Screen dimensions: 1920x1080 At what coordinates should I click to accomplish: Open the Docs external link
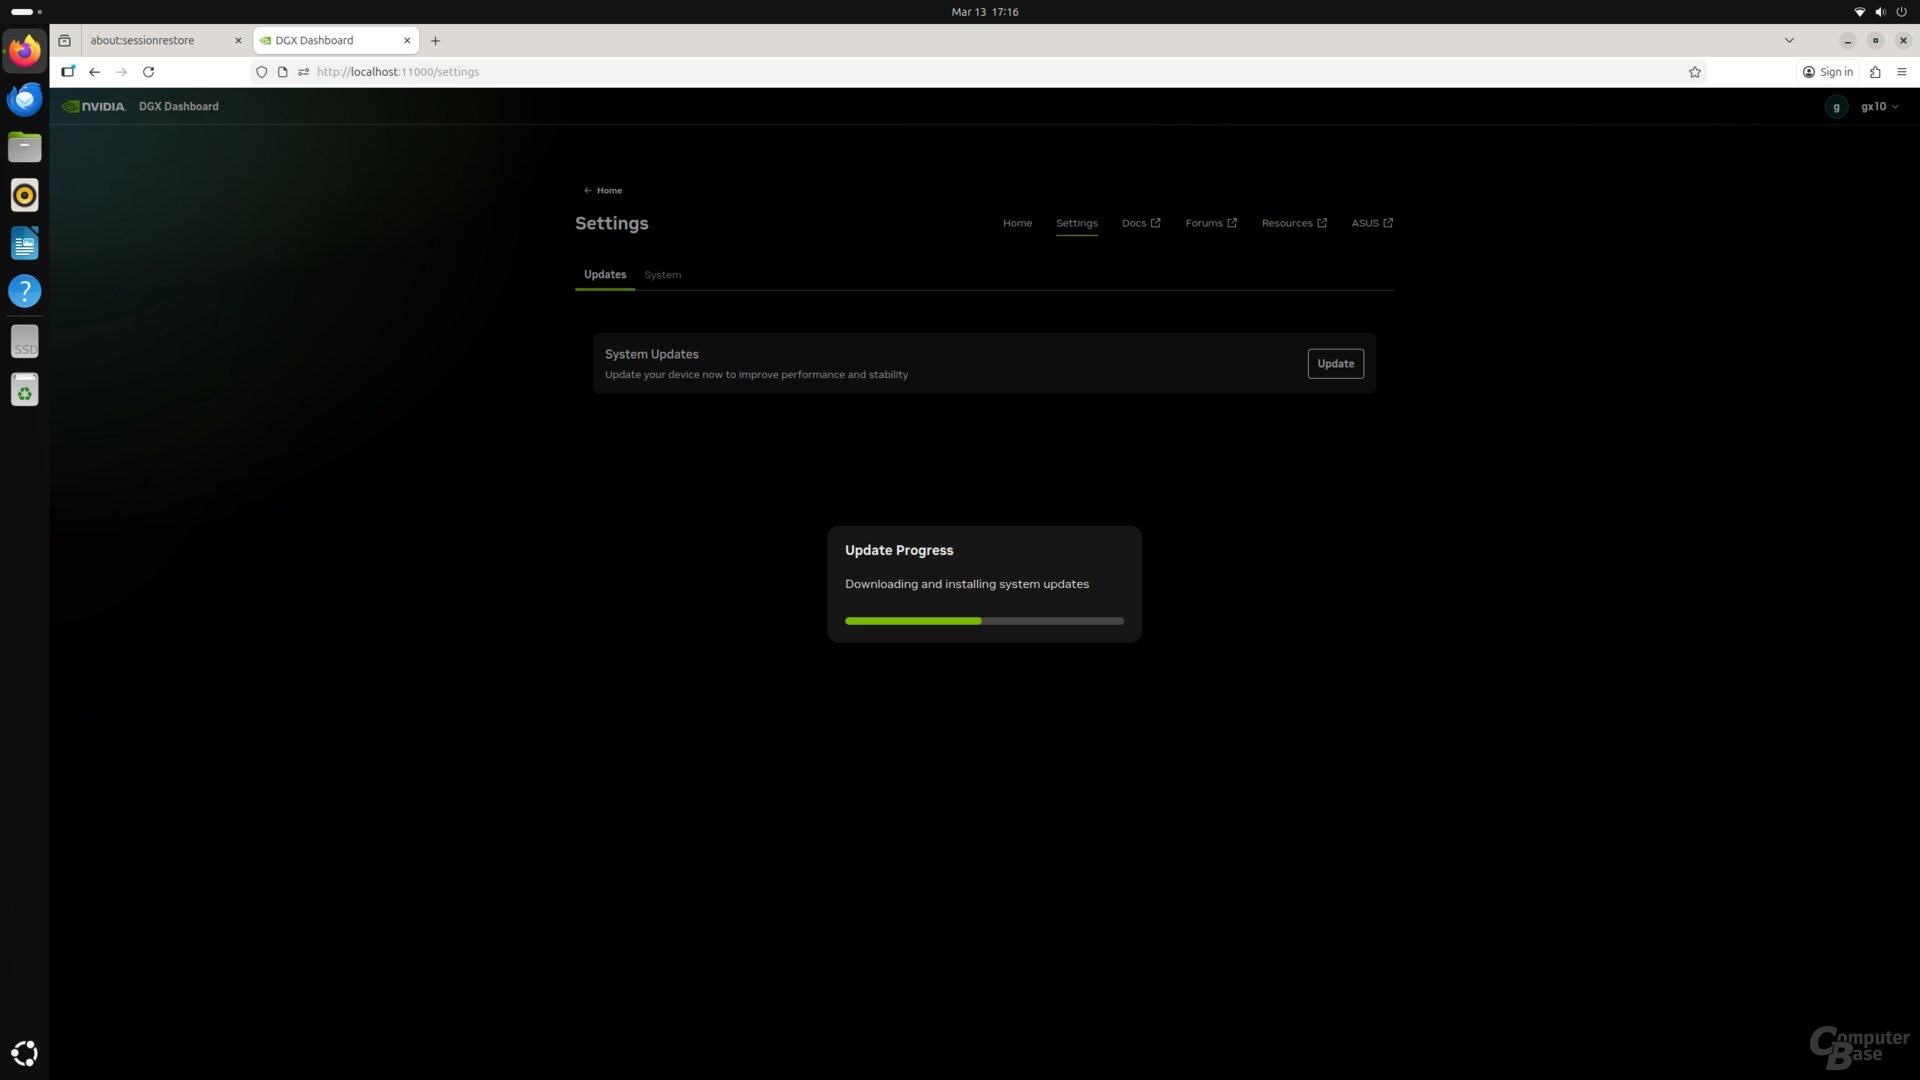[1140, 223]
